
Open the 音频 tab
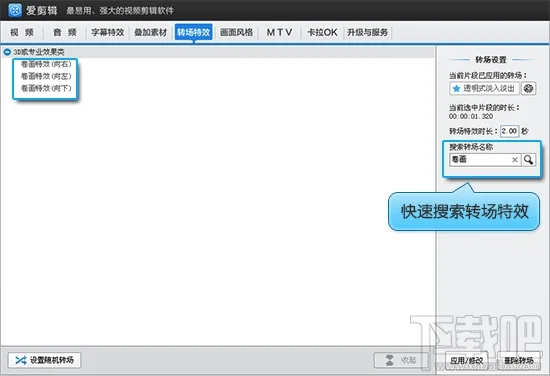65,33
